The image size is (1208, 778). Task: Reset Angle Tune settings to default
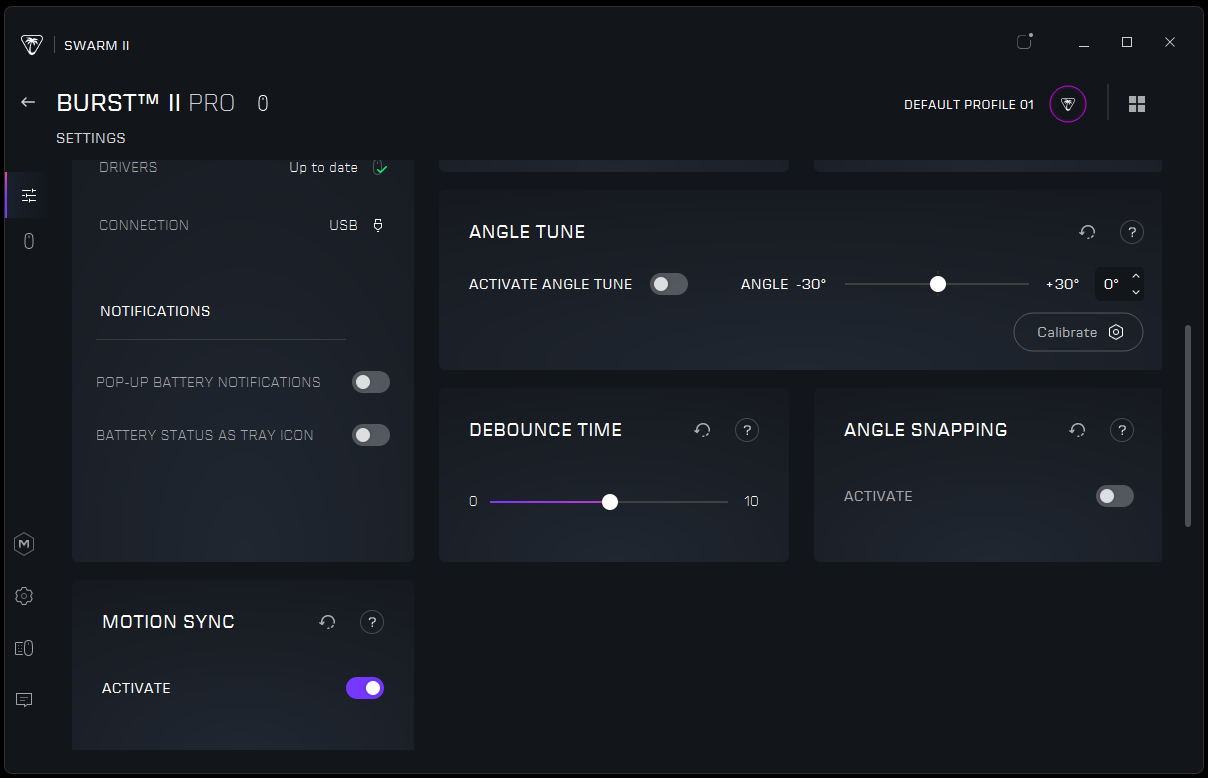coord(1087,232)
